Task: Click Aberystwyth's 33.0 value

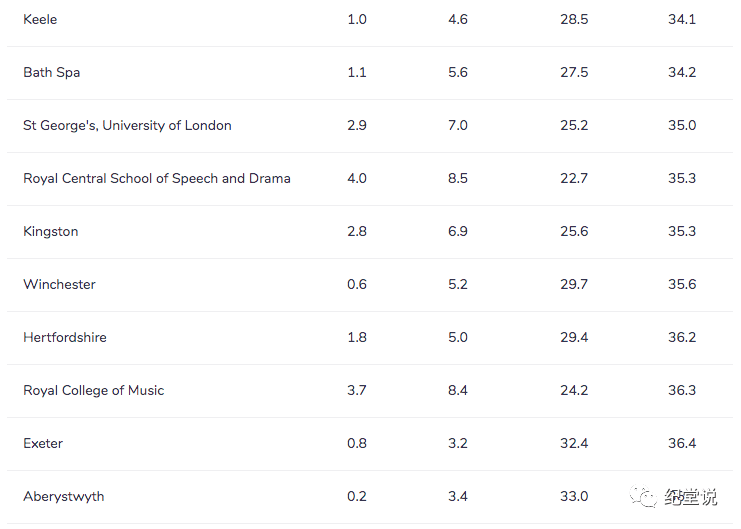Action: 574,496
